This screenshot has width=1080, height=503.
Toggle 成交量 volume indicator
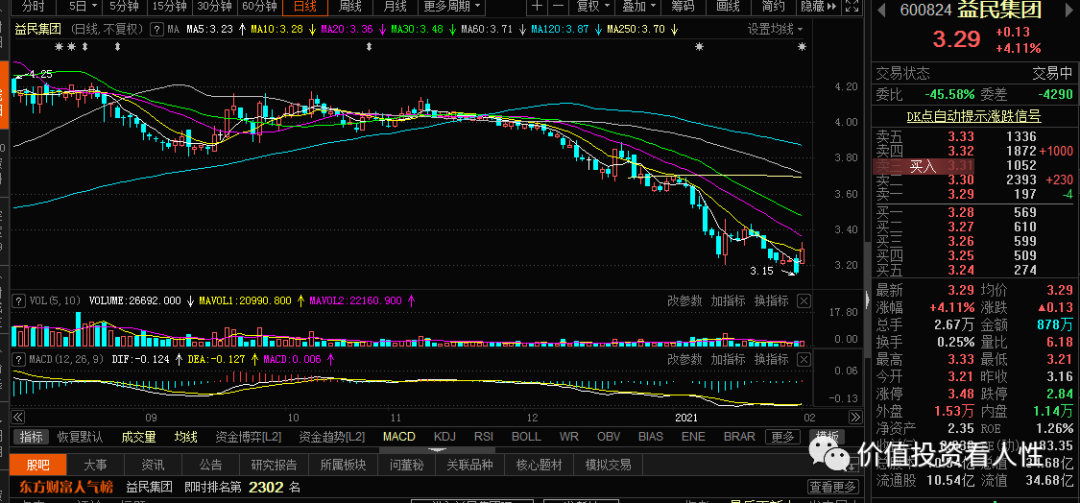138,437
